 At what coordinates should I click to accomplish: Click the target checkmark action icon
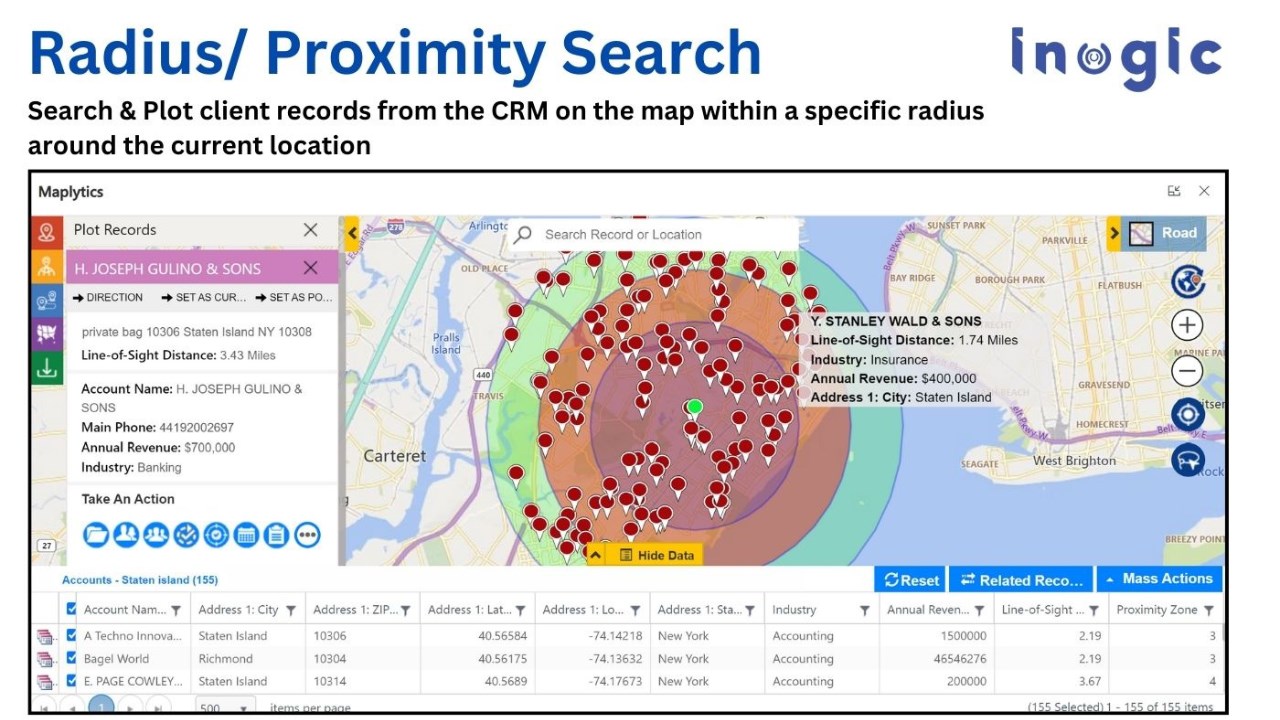216,535
